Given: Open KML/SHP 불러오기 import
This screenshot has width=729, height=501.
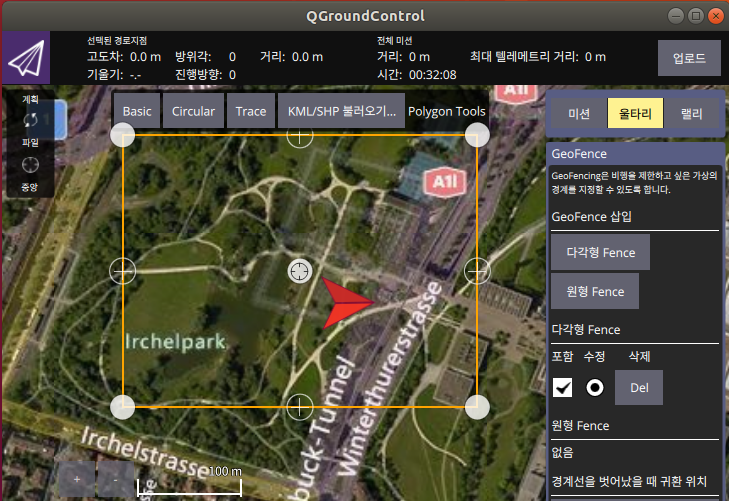Looking at the screenshot, I should (x=341, y=111).
